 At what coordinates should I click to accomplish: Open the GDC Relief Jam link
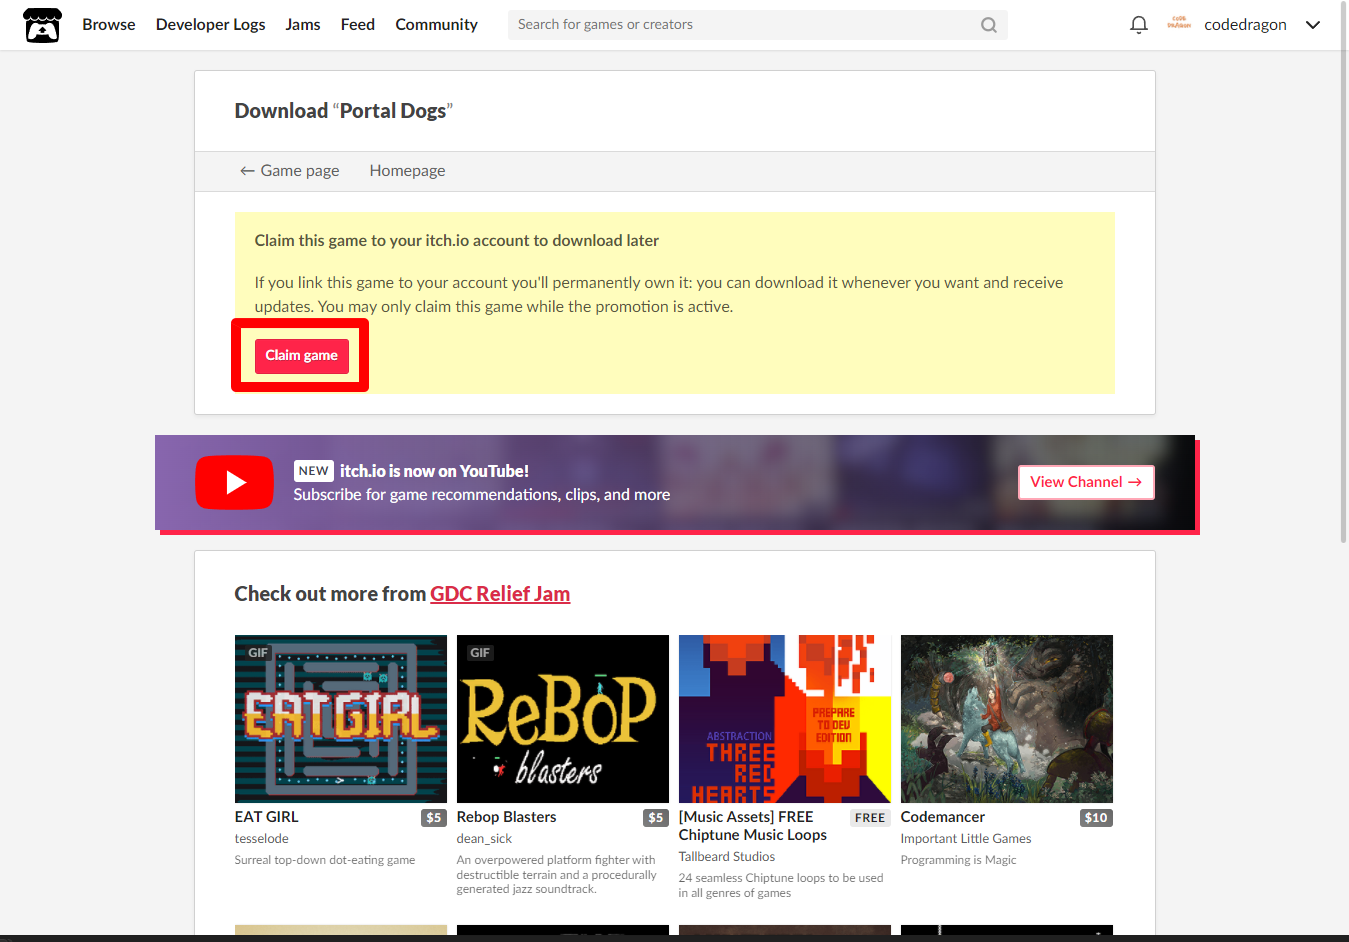tap(500, 594)
